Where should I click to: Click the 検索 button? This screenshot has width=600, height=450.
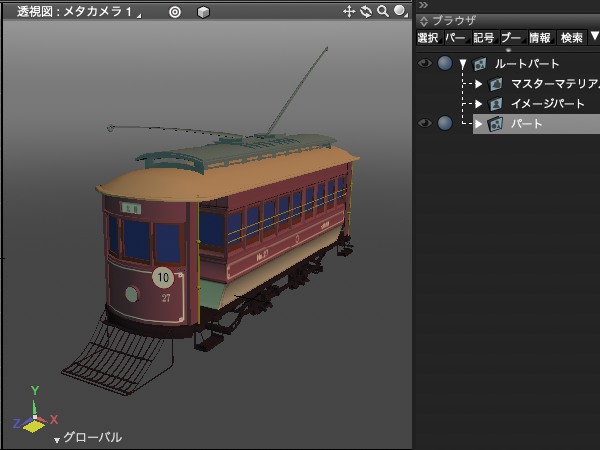(572, 38)
